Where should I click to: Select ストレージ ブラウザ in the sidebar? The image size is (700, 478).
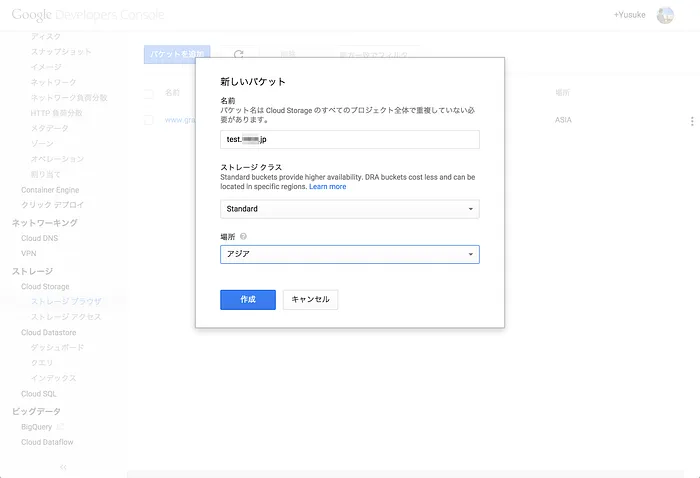(x=66, y=301)
